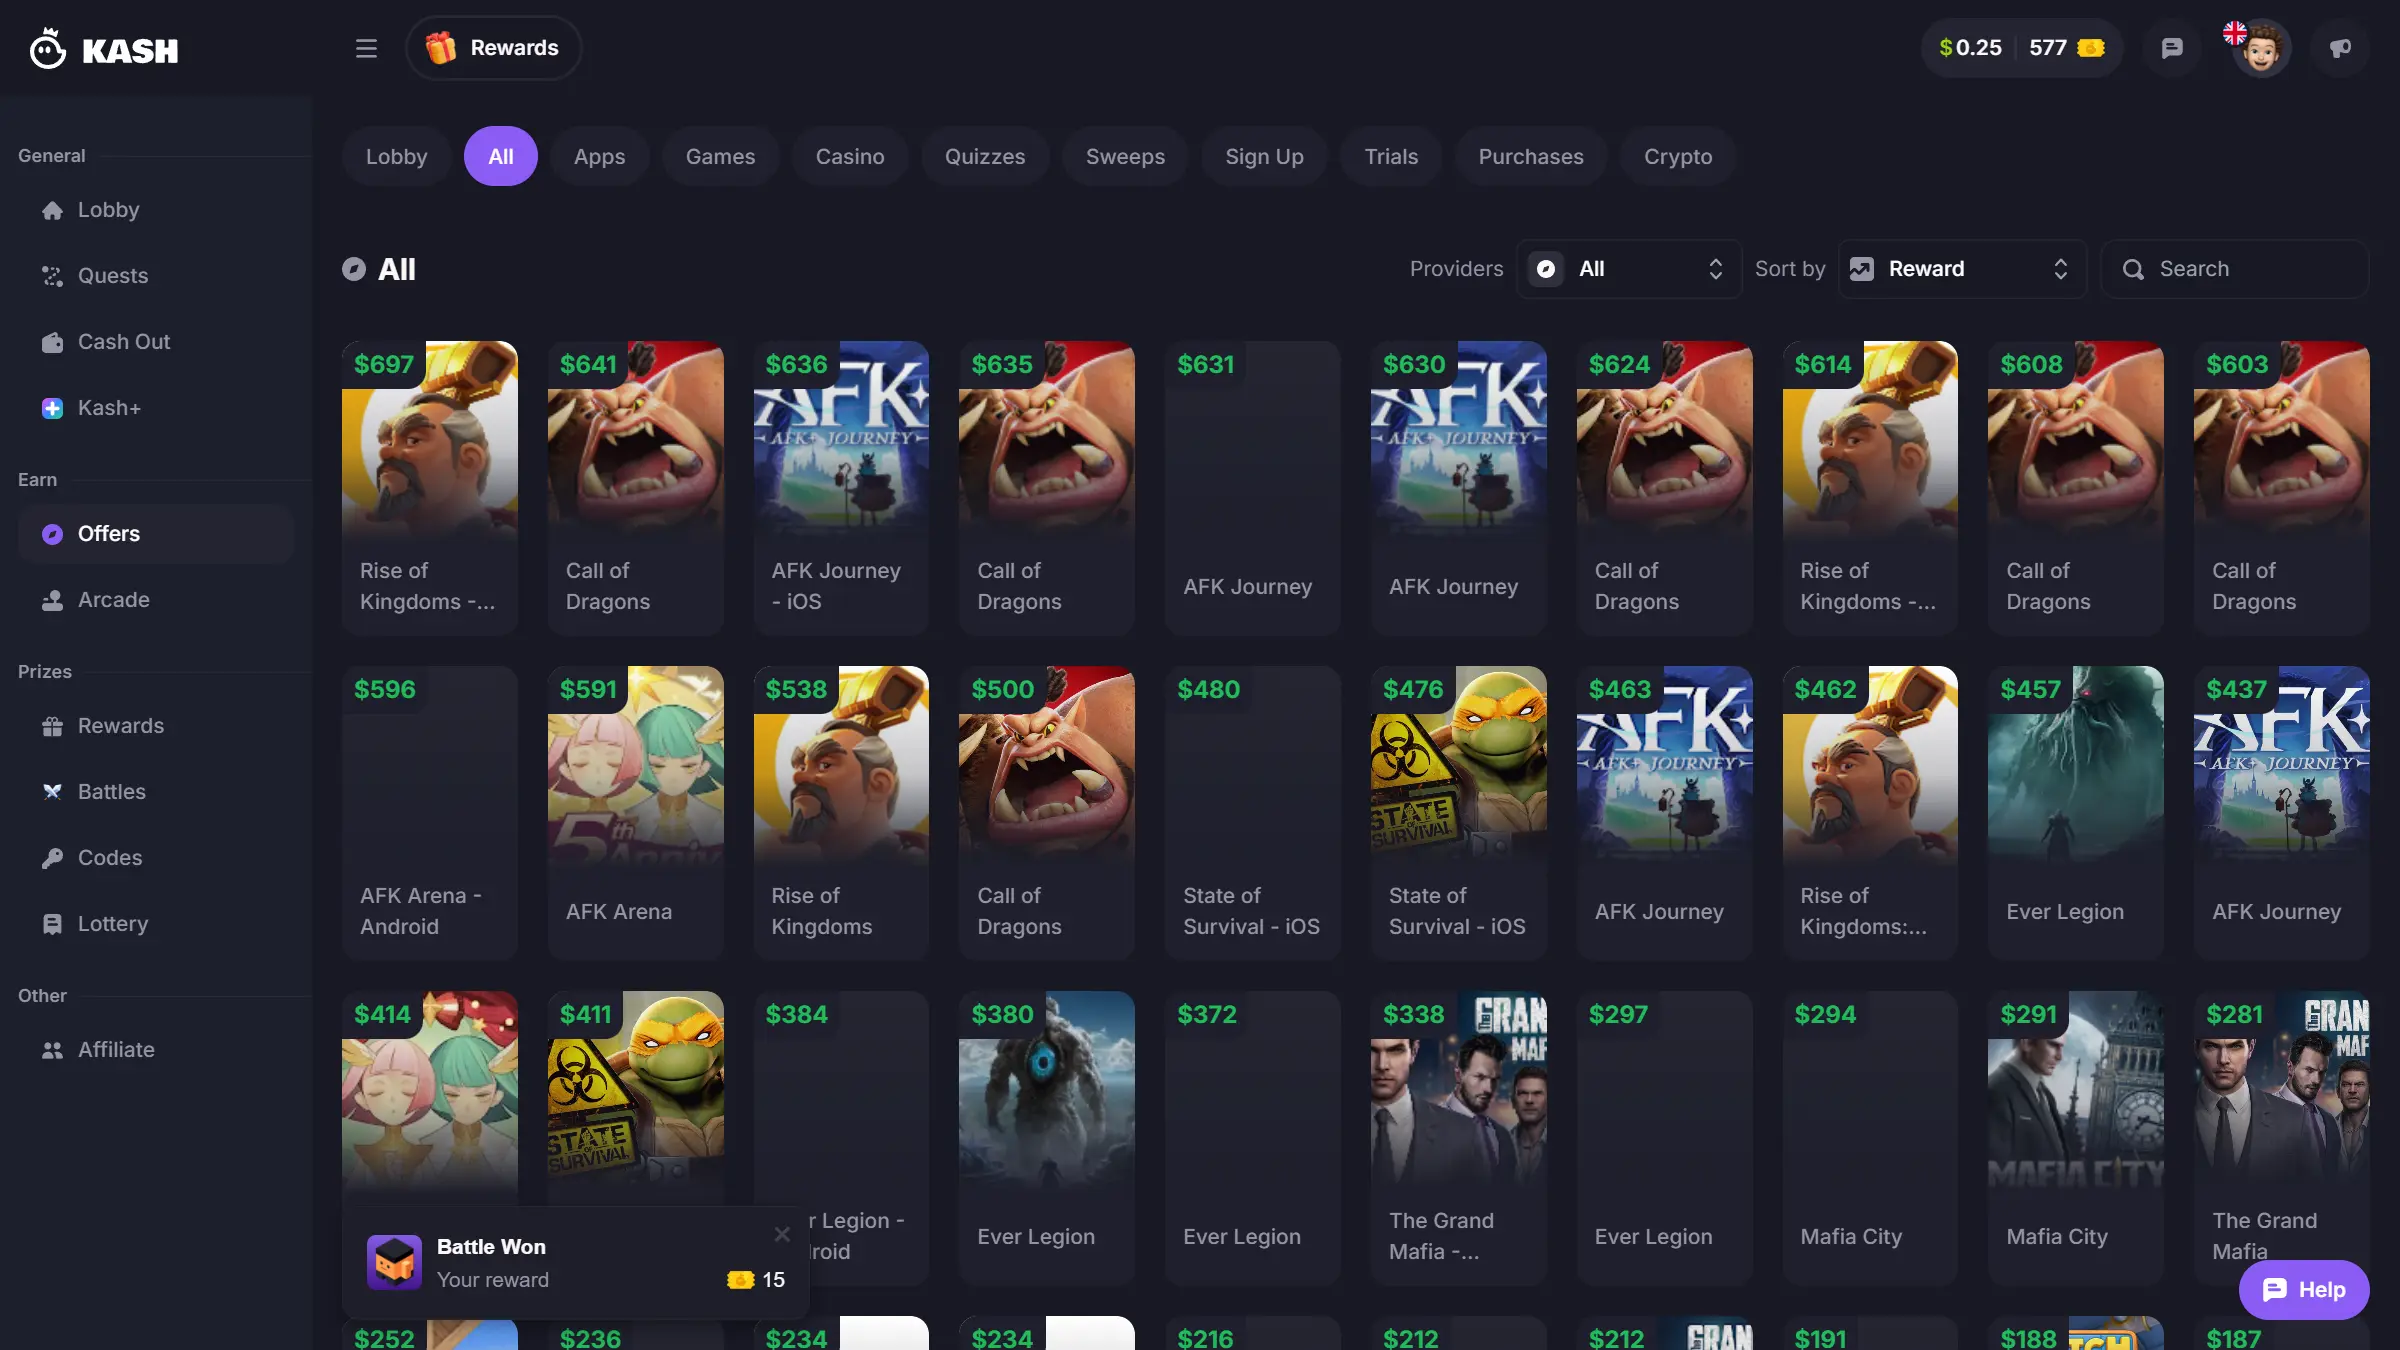This screenshot has height=1350, width=2400.
Task: Open the $463 AFK Journey offer
Action: 1665,813
